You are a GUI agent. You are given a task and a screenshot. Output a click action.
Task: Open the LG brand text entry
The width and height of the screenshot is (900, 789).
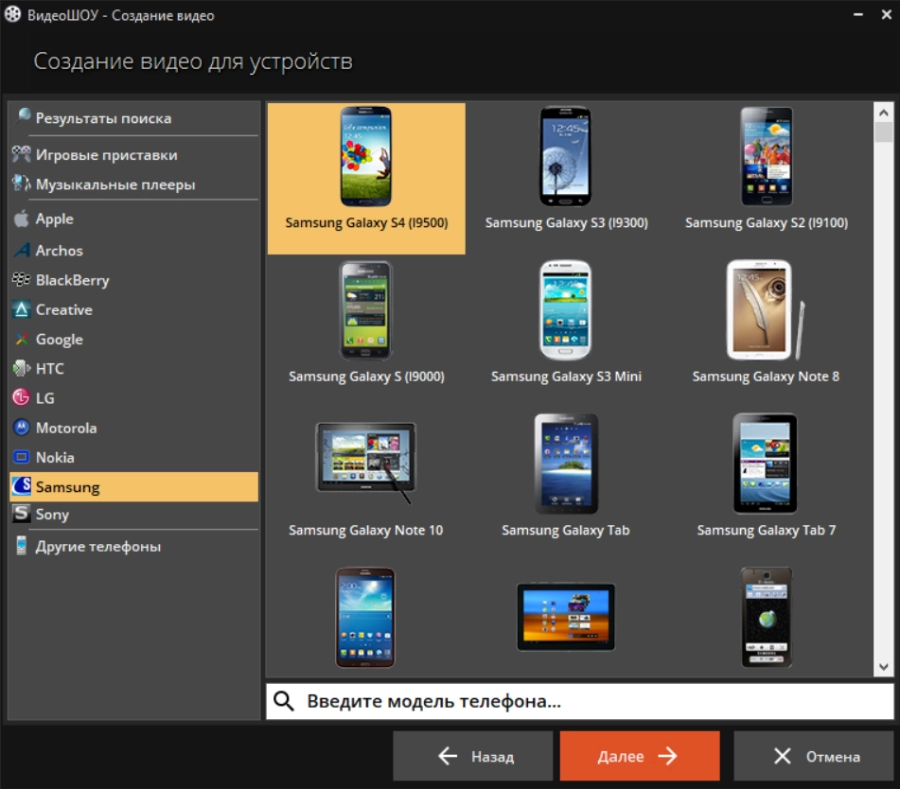45,398
